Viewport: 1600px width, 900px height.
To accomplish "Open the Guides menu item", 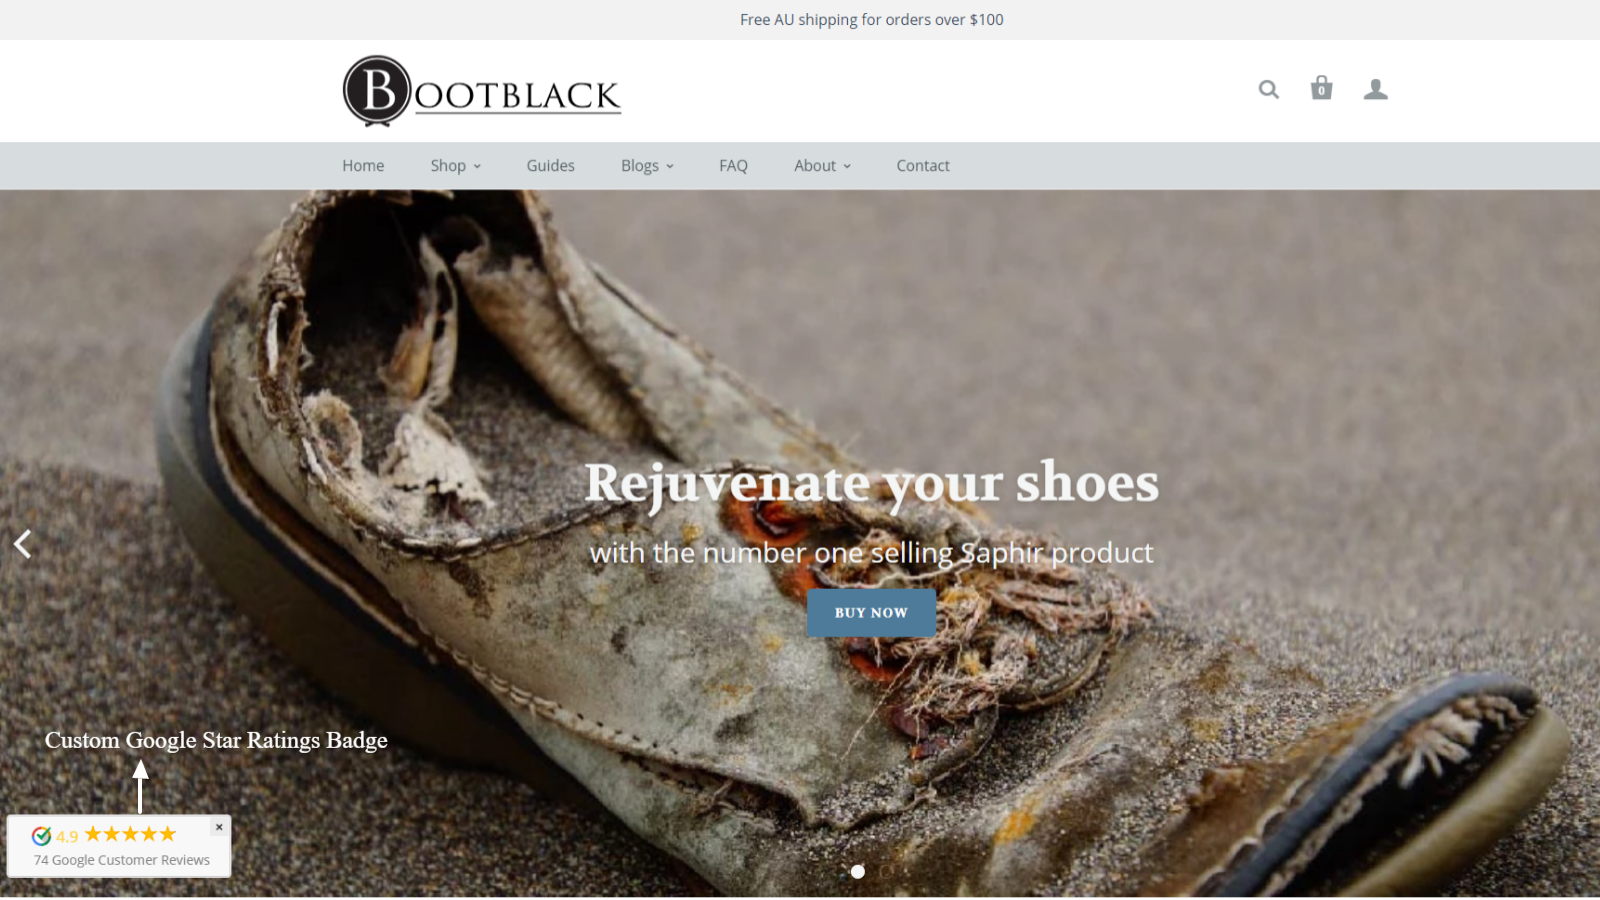I will 550,166.
